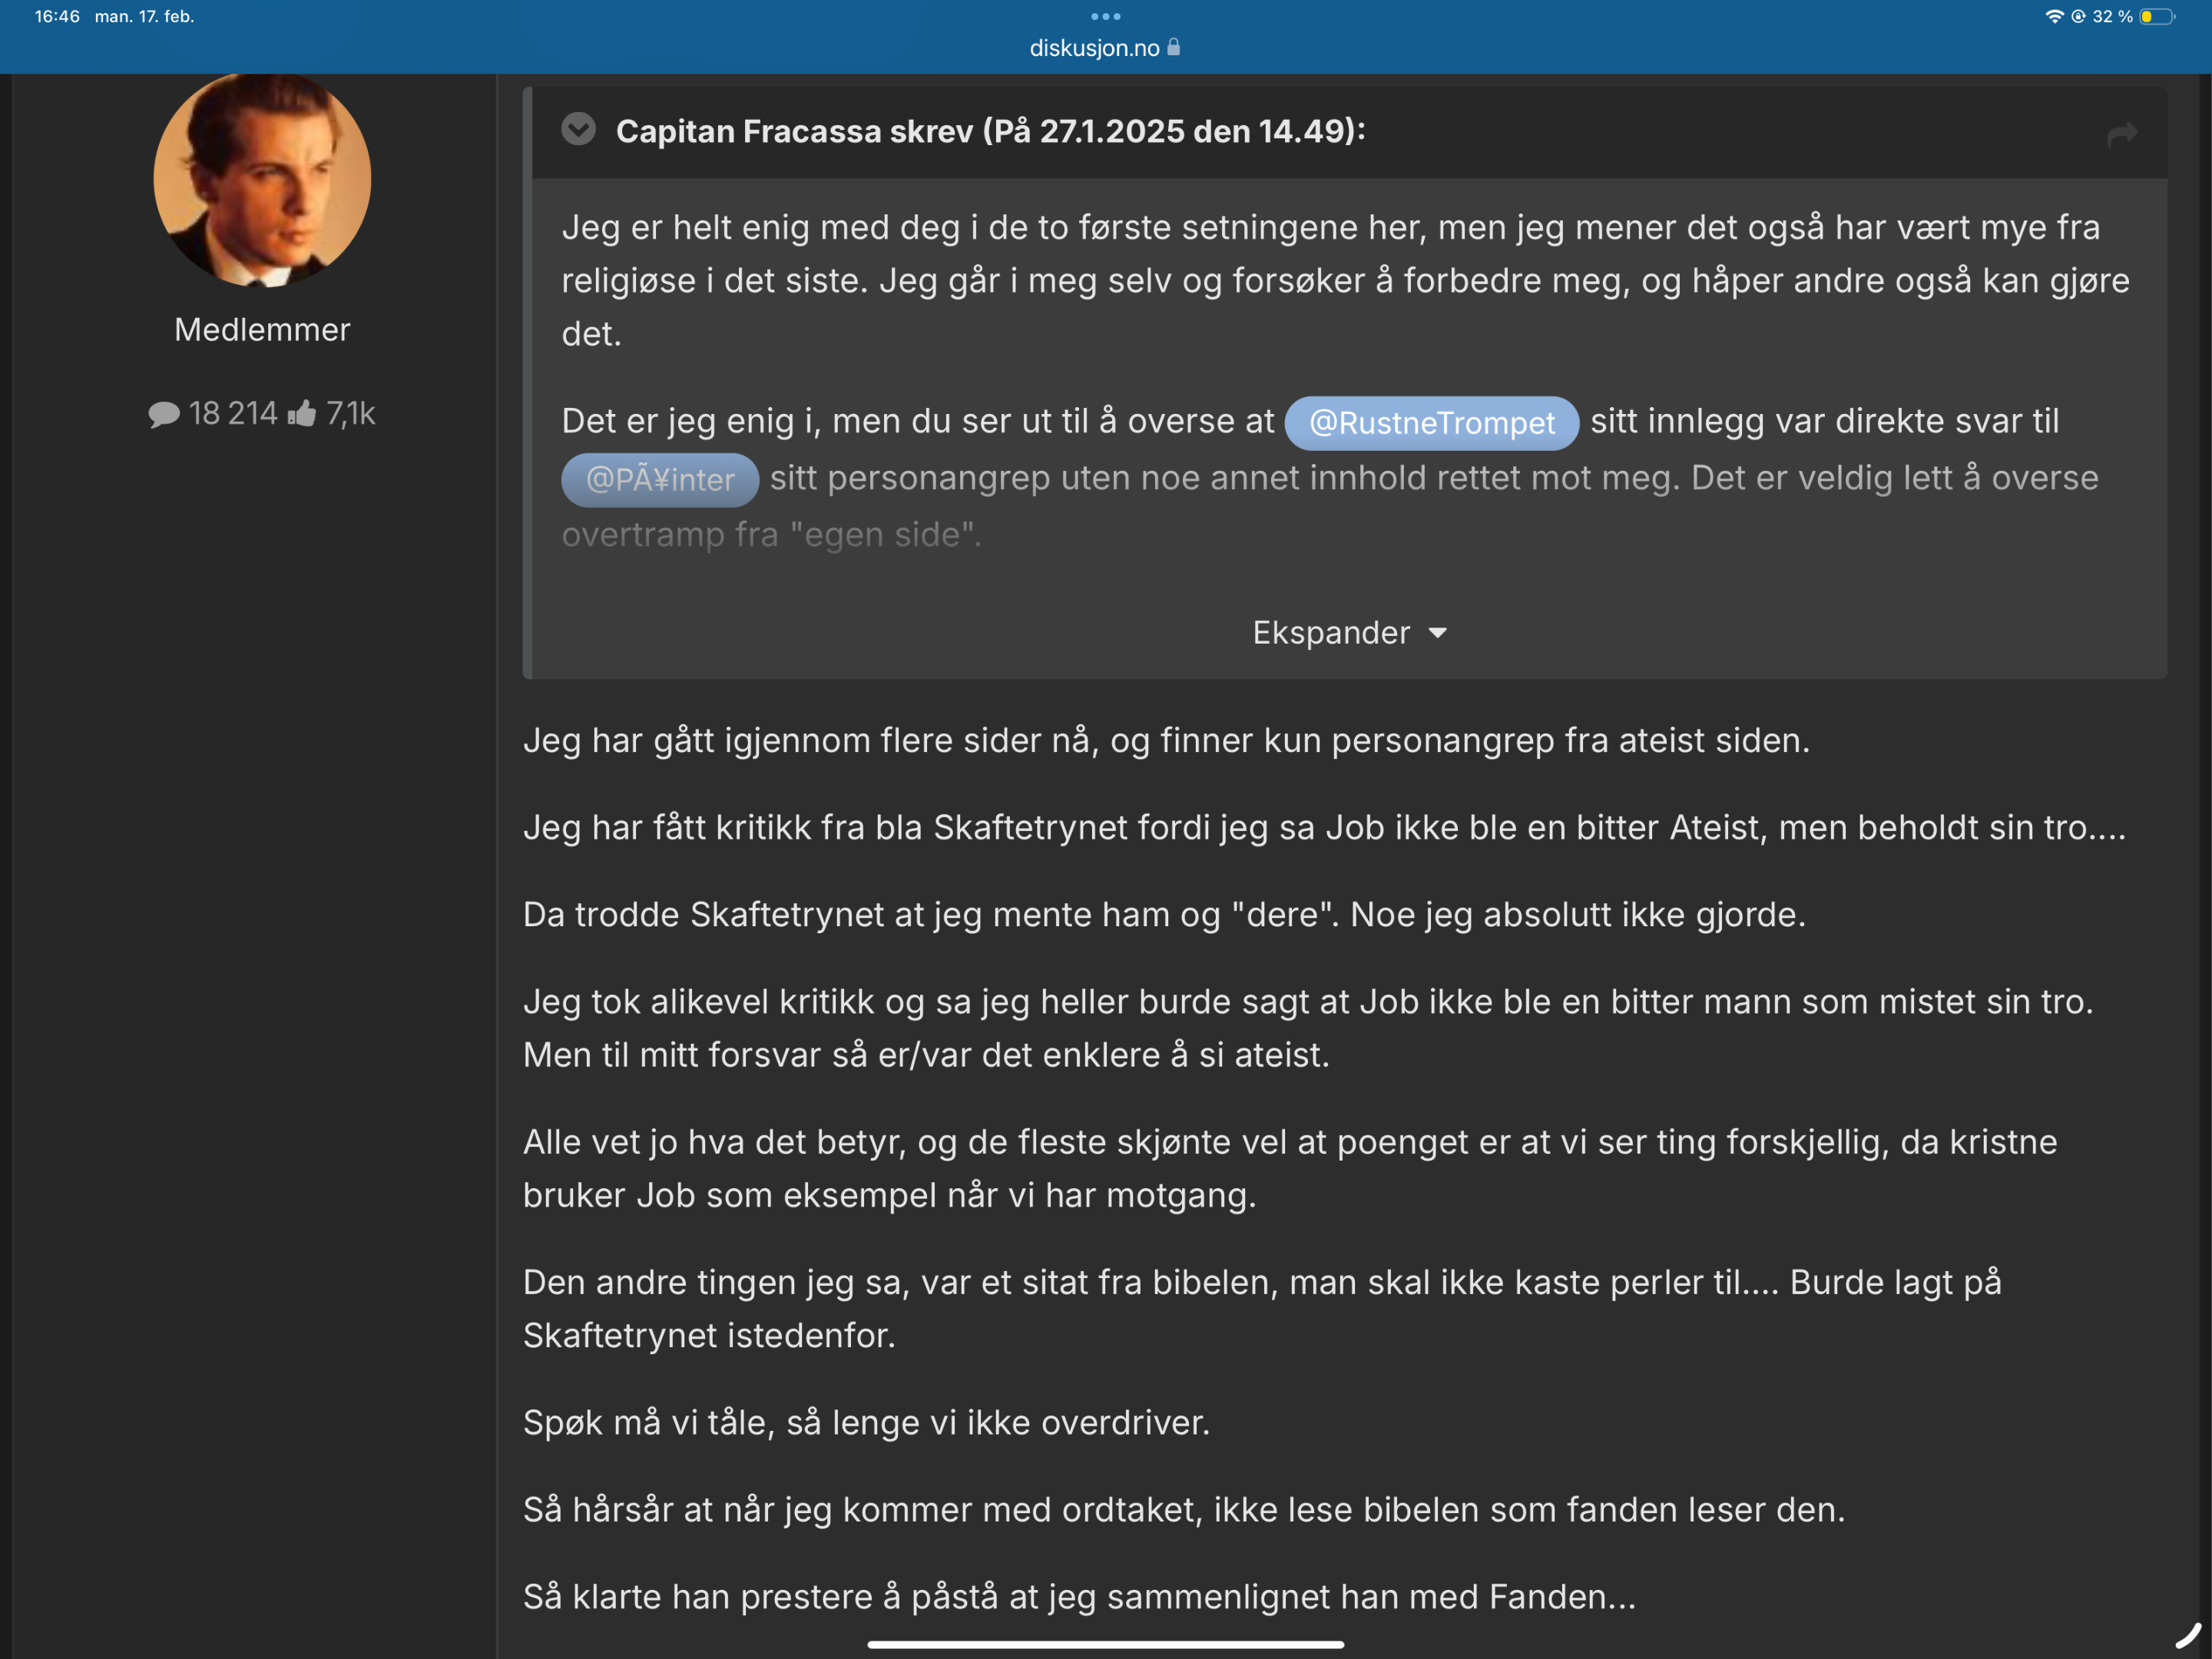
Task: Tap the battery indicator icon
Action: point(2157,16)
